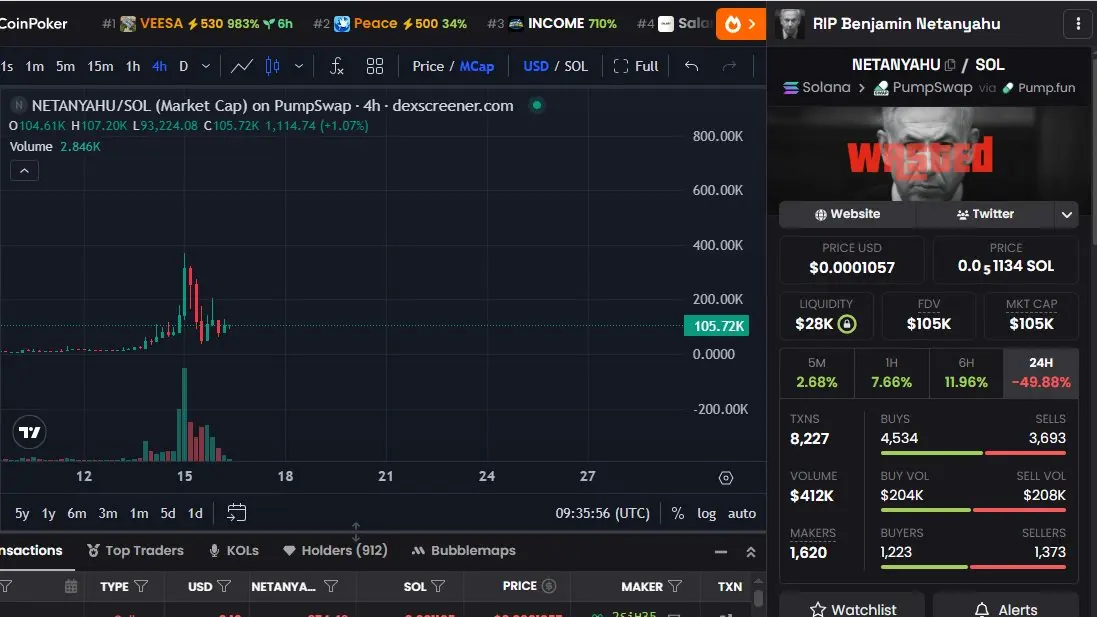Toggle log scale on chart
The image size is (1097, 617).
point(707,513)
